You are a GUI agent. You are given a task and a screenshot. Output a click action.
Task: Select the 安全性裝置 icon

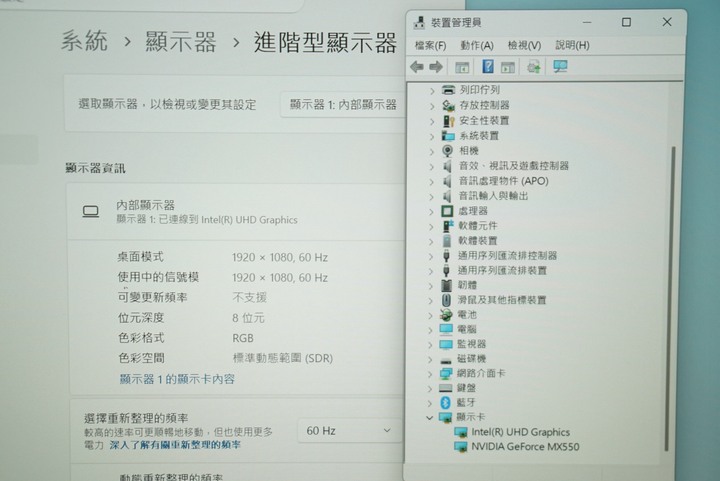(448, 120)
